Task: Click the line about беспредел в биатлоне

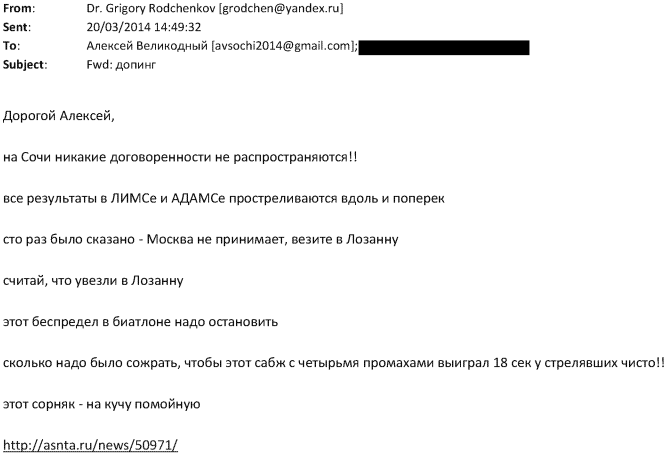Action: [141, 322]
